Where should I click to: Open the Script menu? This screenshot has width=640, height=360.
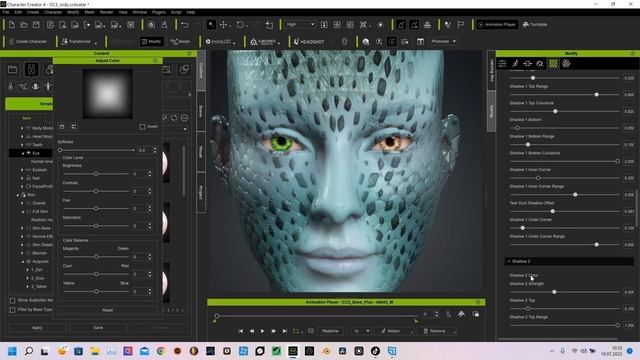point(176,12)
